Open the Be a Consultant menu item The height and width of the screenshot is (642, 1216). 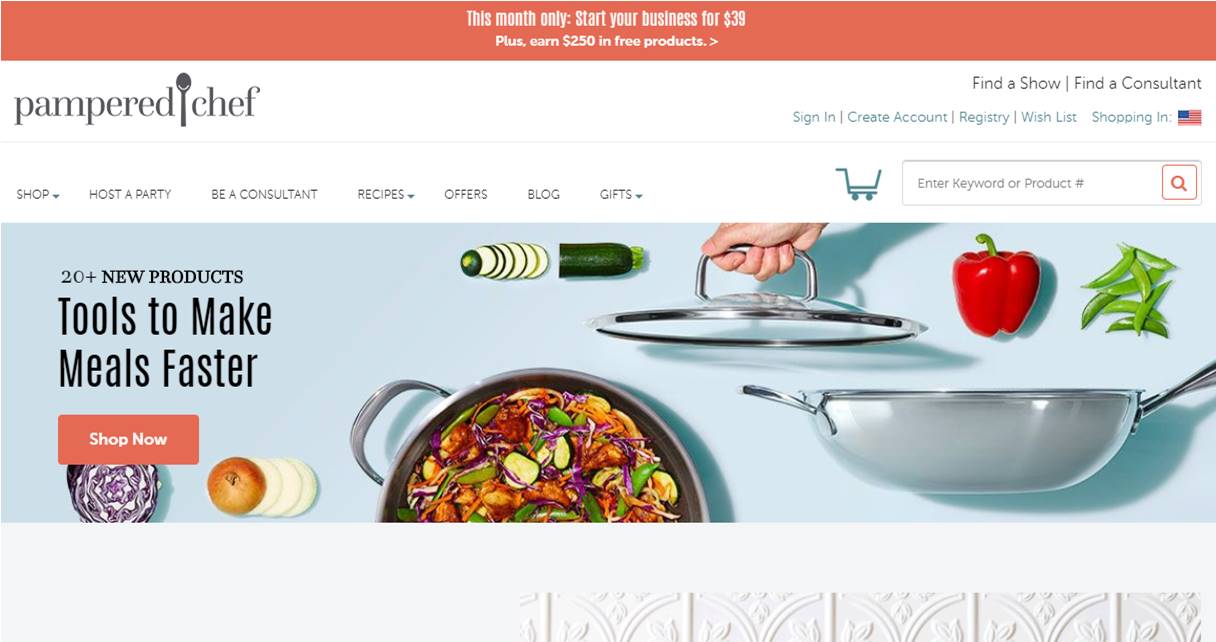tap(264, 194)
